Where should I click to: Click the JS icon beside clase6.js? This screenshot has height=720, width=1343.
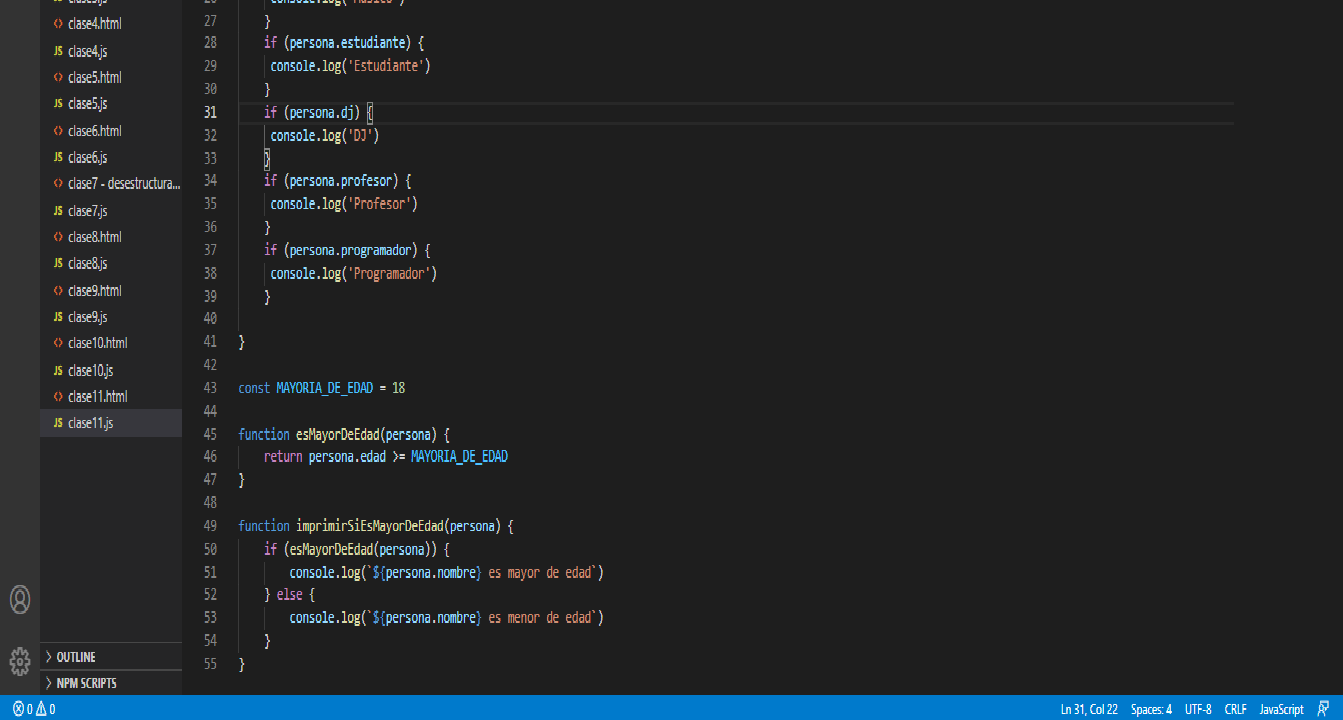[x=58, y=157]
